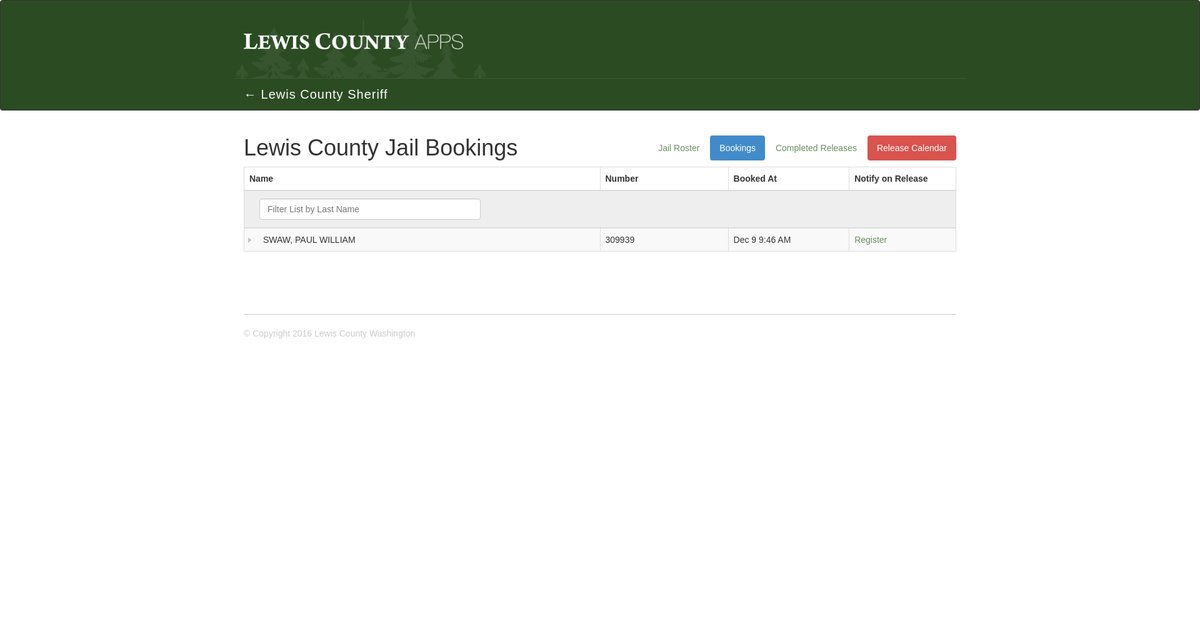Go back to Lewis County Sheriff

click(x=316, y=94)
